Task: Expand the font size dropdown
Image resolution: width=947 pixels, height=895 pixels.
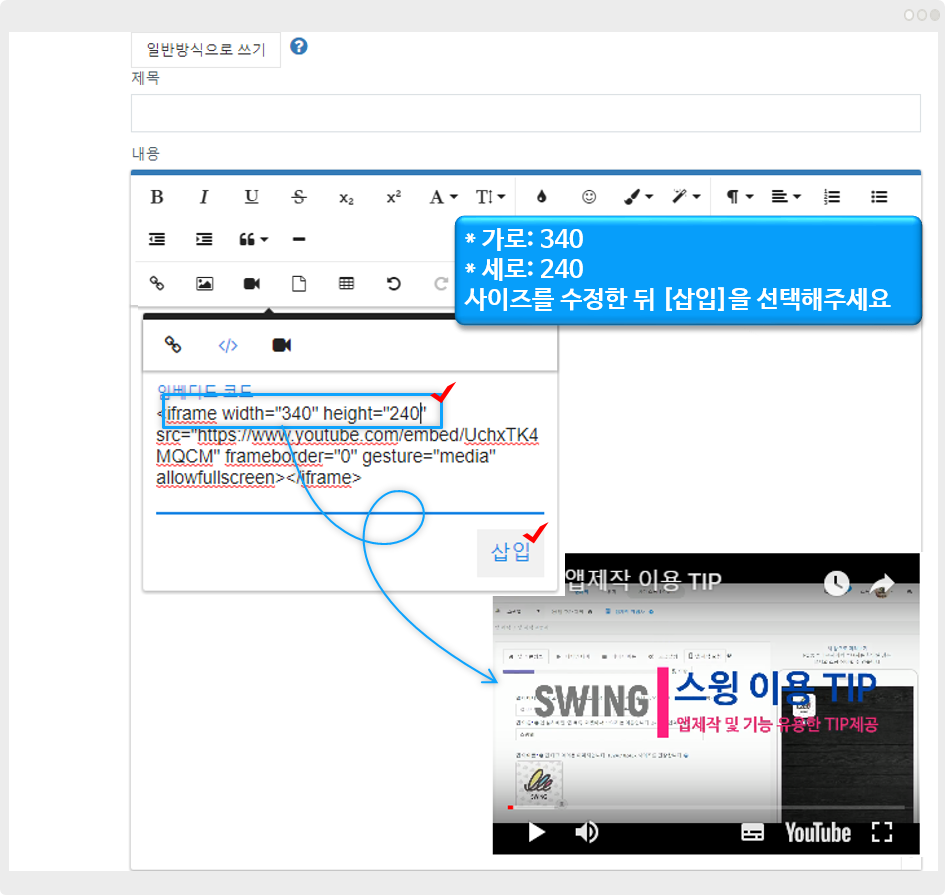Action: click(x=490, y=197)
